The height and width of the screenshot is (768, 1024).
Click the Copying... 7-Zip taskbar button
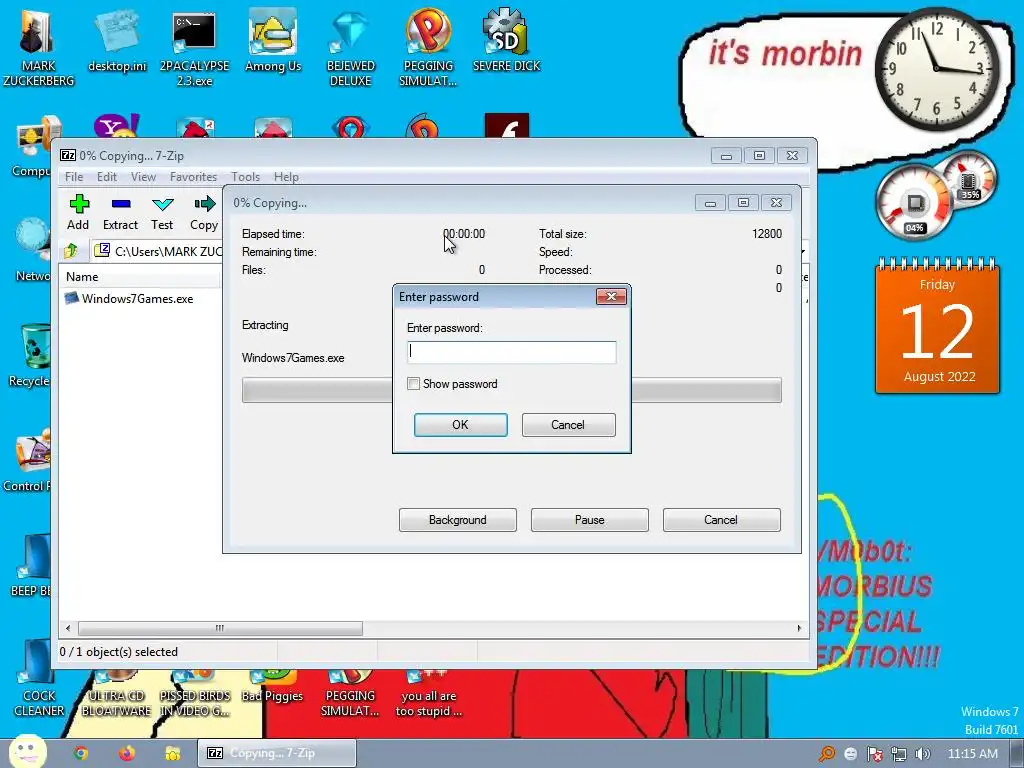coord(277,754)
